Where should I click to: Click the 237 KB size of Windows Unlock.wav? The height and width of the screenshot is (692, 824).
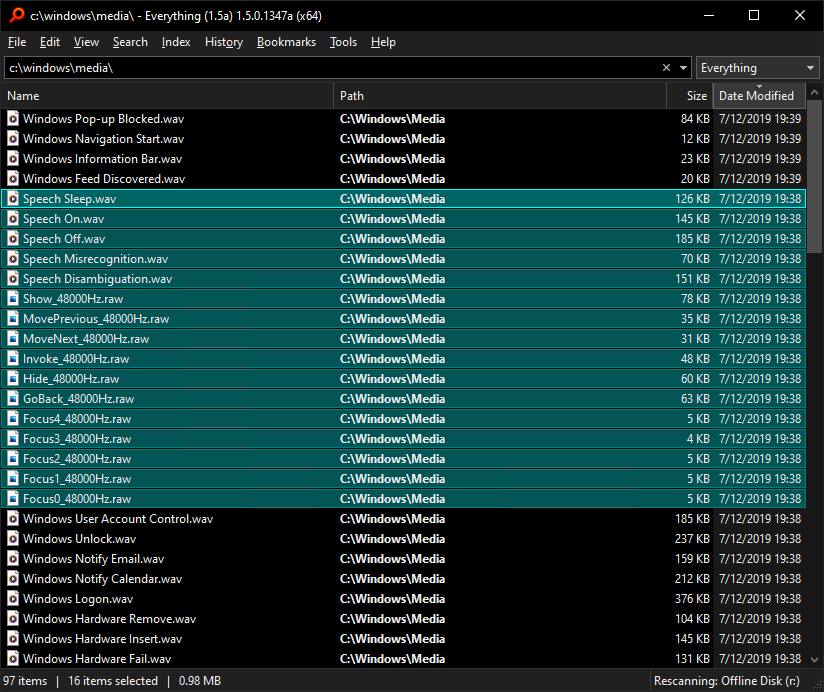pyautogui.click(x=692, y=539)
